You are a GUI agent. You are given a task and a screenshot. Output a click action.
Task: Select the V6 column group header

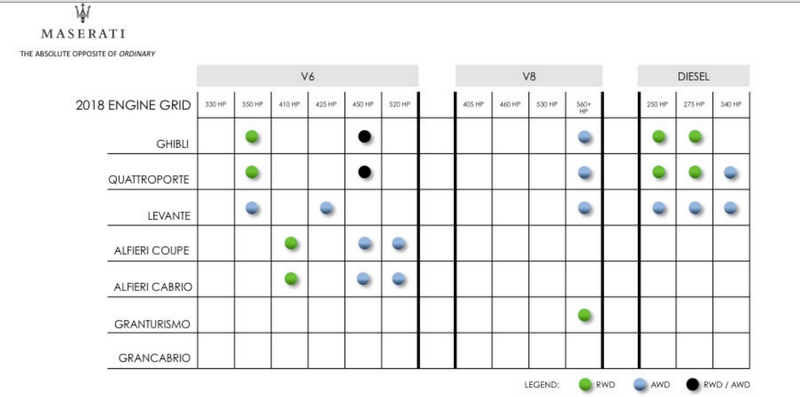pyautogui.click(x=308, y=76)
